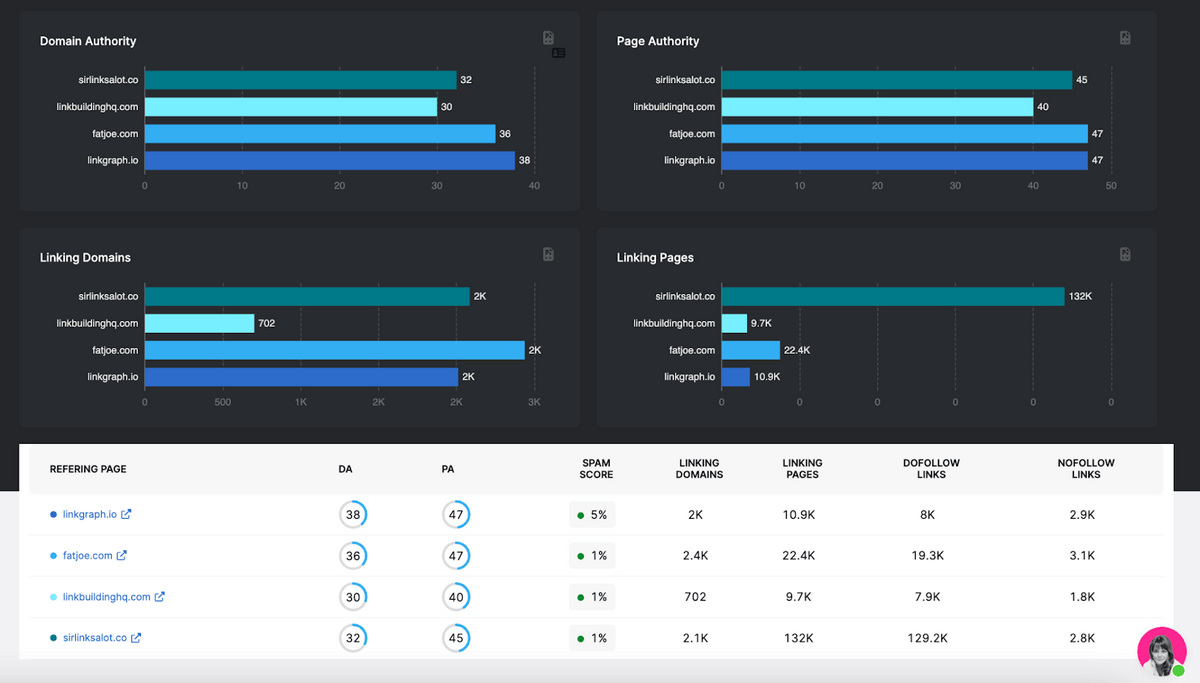Click export icon on Linking Domains chart
This screenshot has height=683, width=1200.
click(549, 255)
